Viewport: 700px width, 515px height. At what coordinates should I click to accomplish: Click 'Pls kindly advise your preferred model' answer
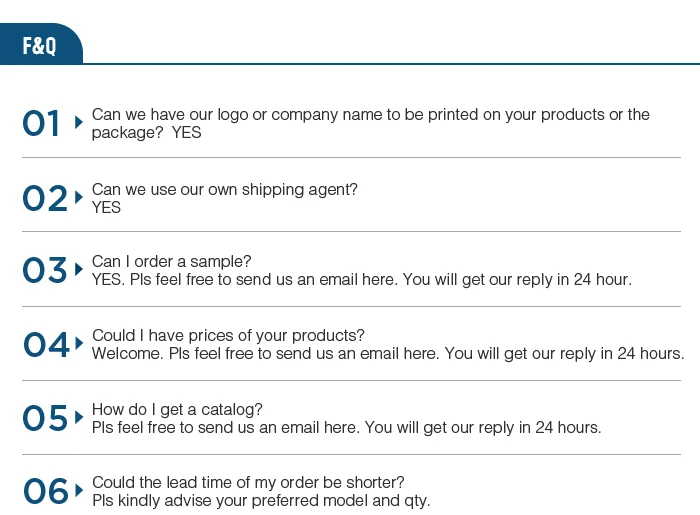[x=261, y=500]
